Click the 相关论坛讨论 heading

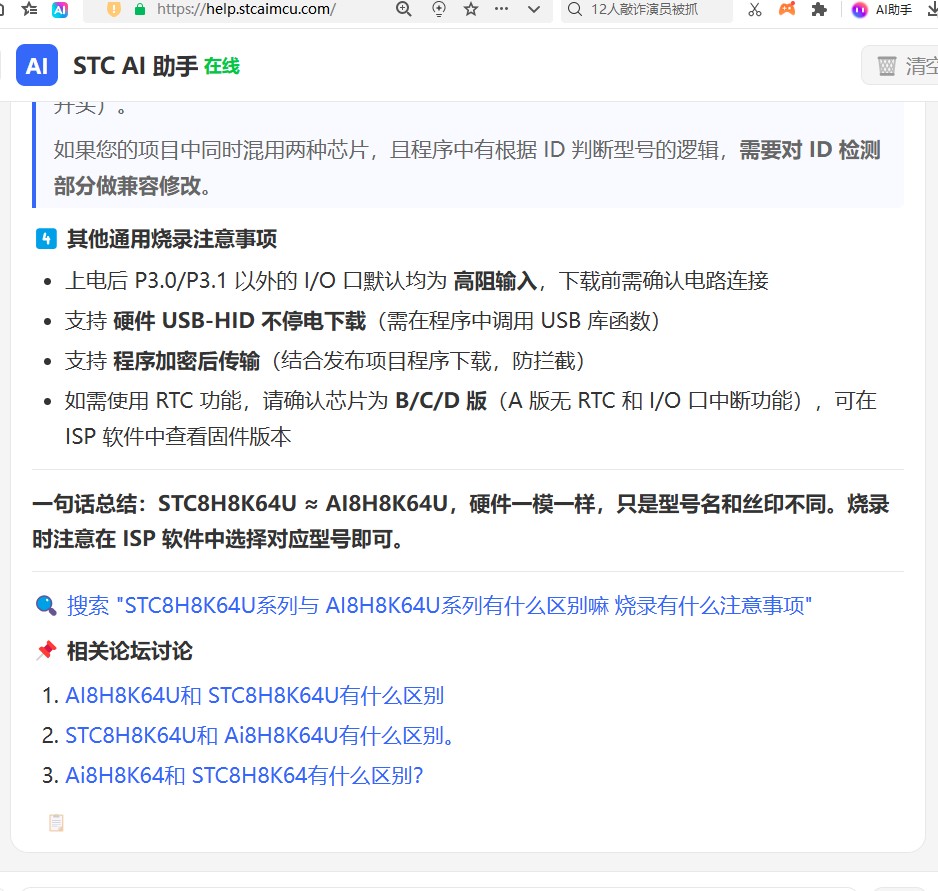(x=130, y=651)
